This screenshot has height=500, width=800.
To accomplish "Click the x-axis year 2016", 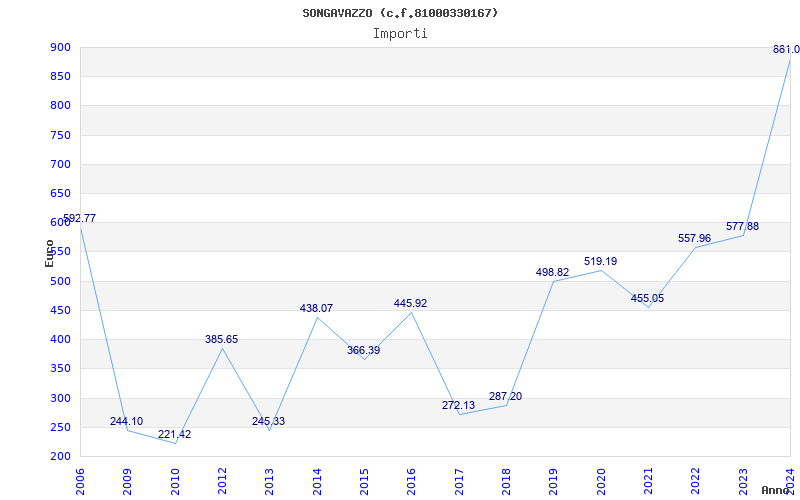I will pos(412,481).
